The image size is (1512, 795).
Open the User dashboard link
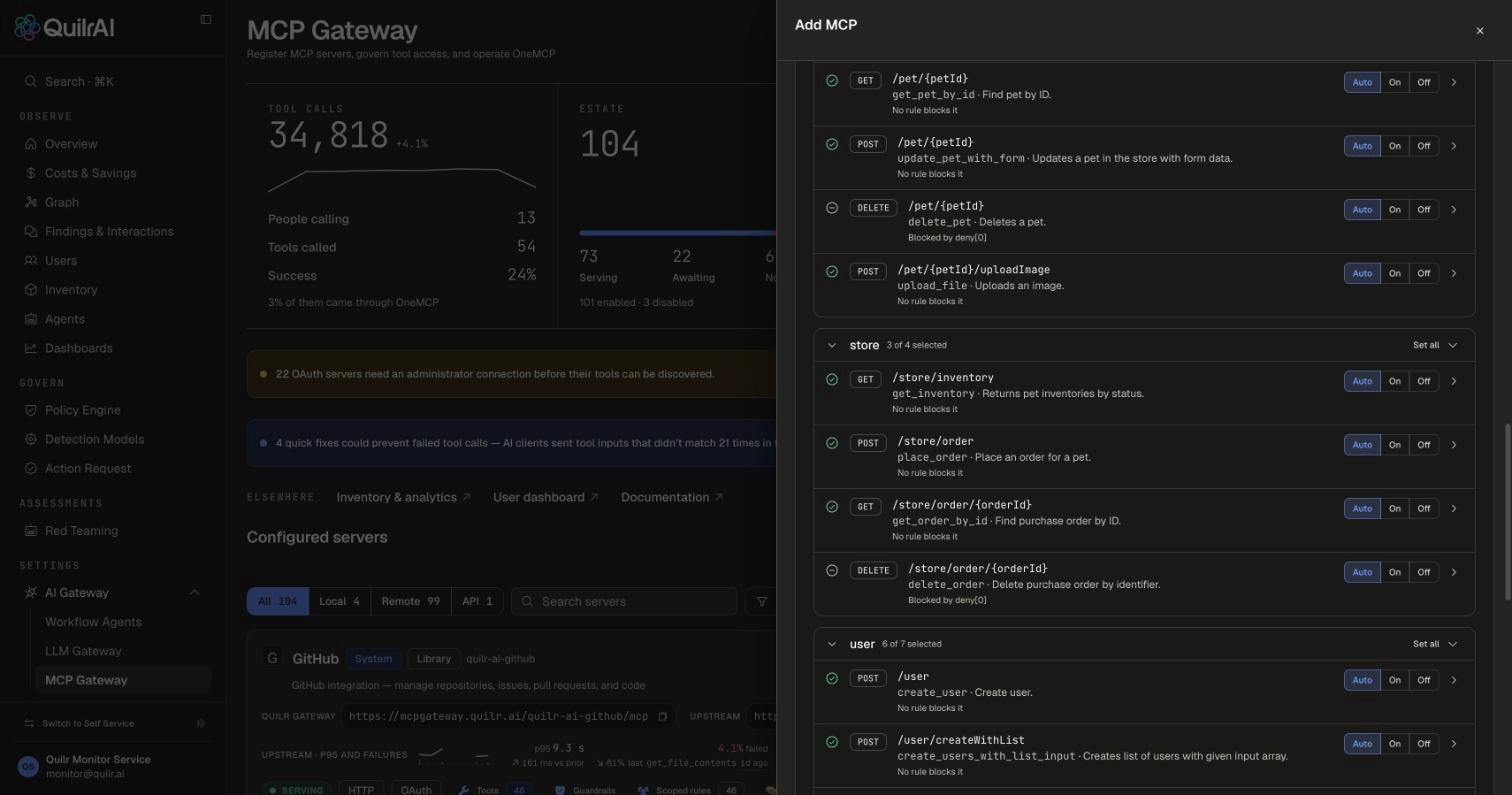(x=546, y=497)
